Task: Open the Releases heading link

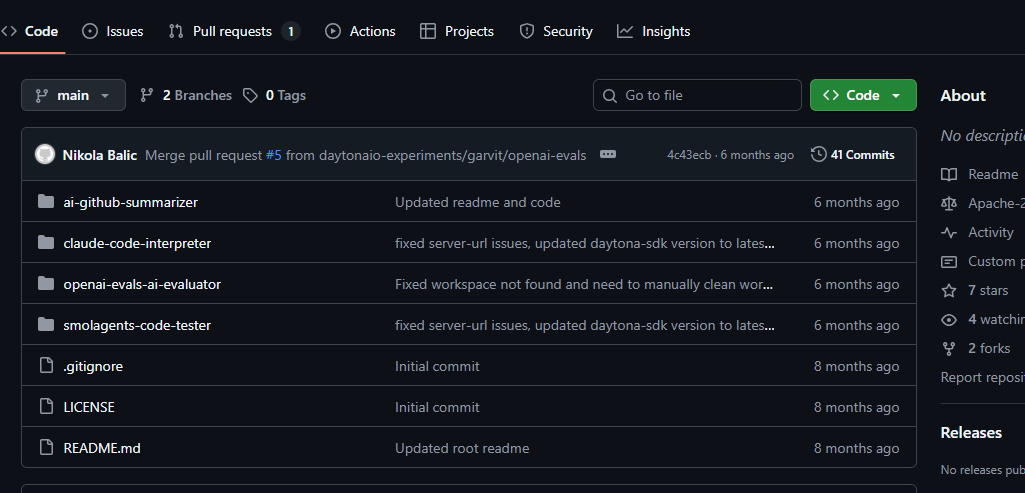Action: click(971, 433)
